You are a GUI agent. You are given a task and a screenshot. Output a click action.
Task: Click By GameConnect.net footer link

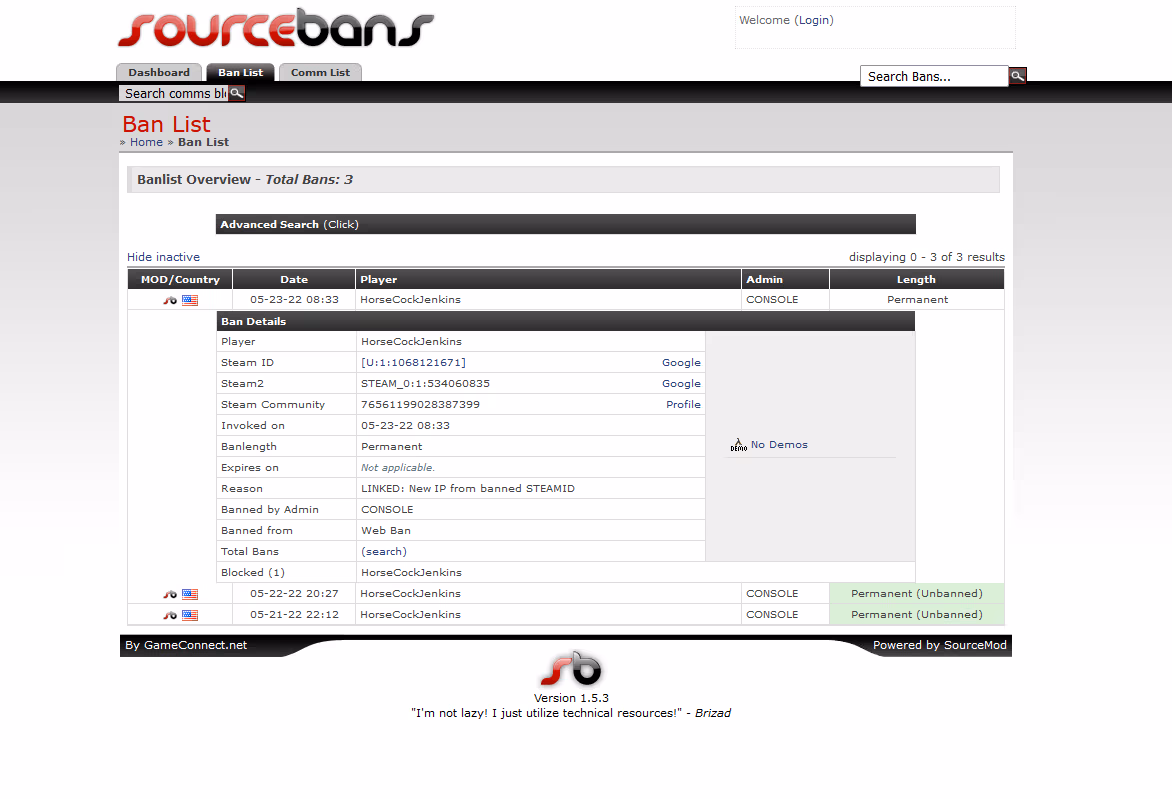click(x=186, y=645)
